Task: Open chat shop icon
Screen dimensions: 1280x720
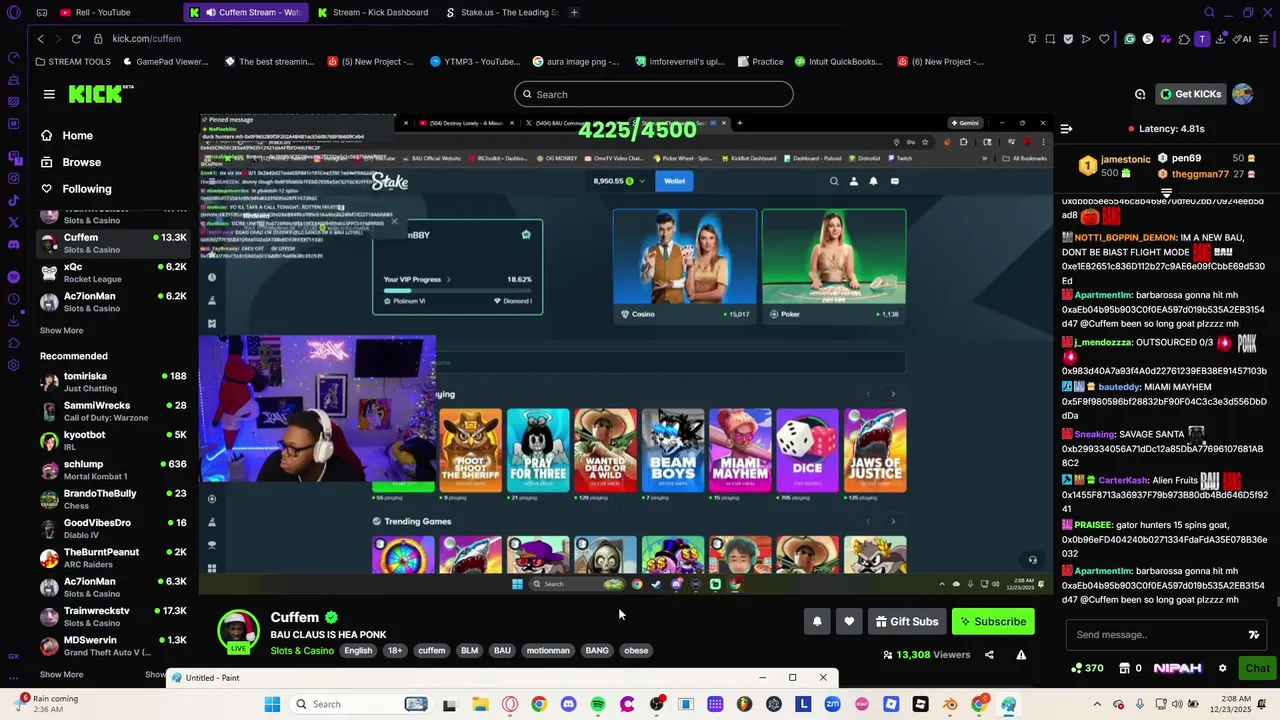Action: (x=1124, y=668)
